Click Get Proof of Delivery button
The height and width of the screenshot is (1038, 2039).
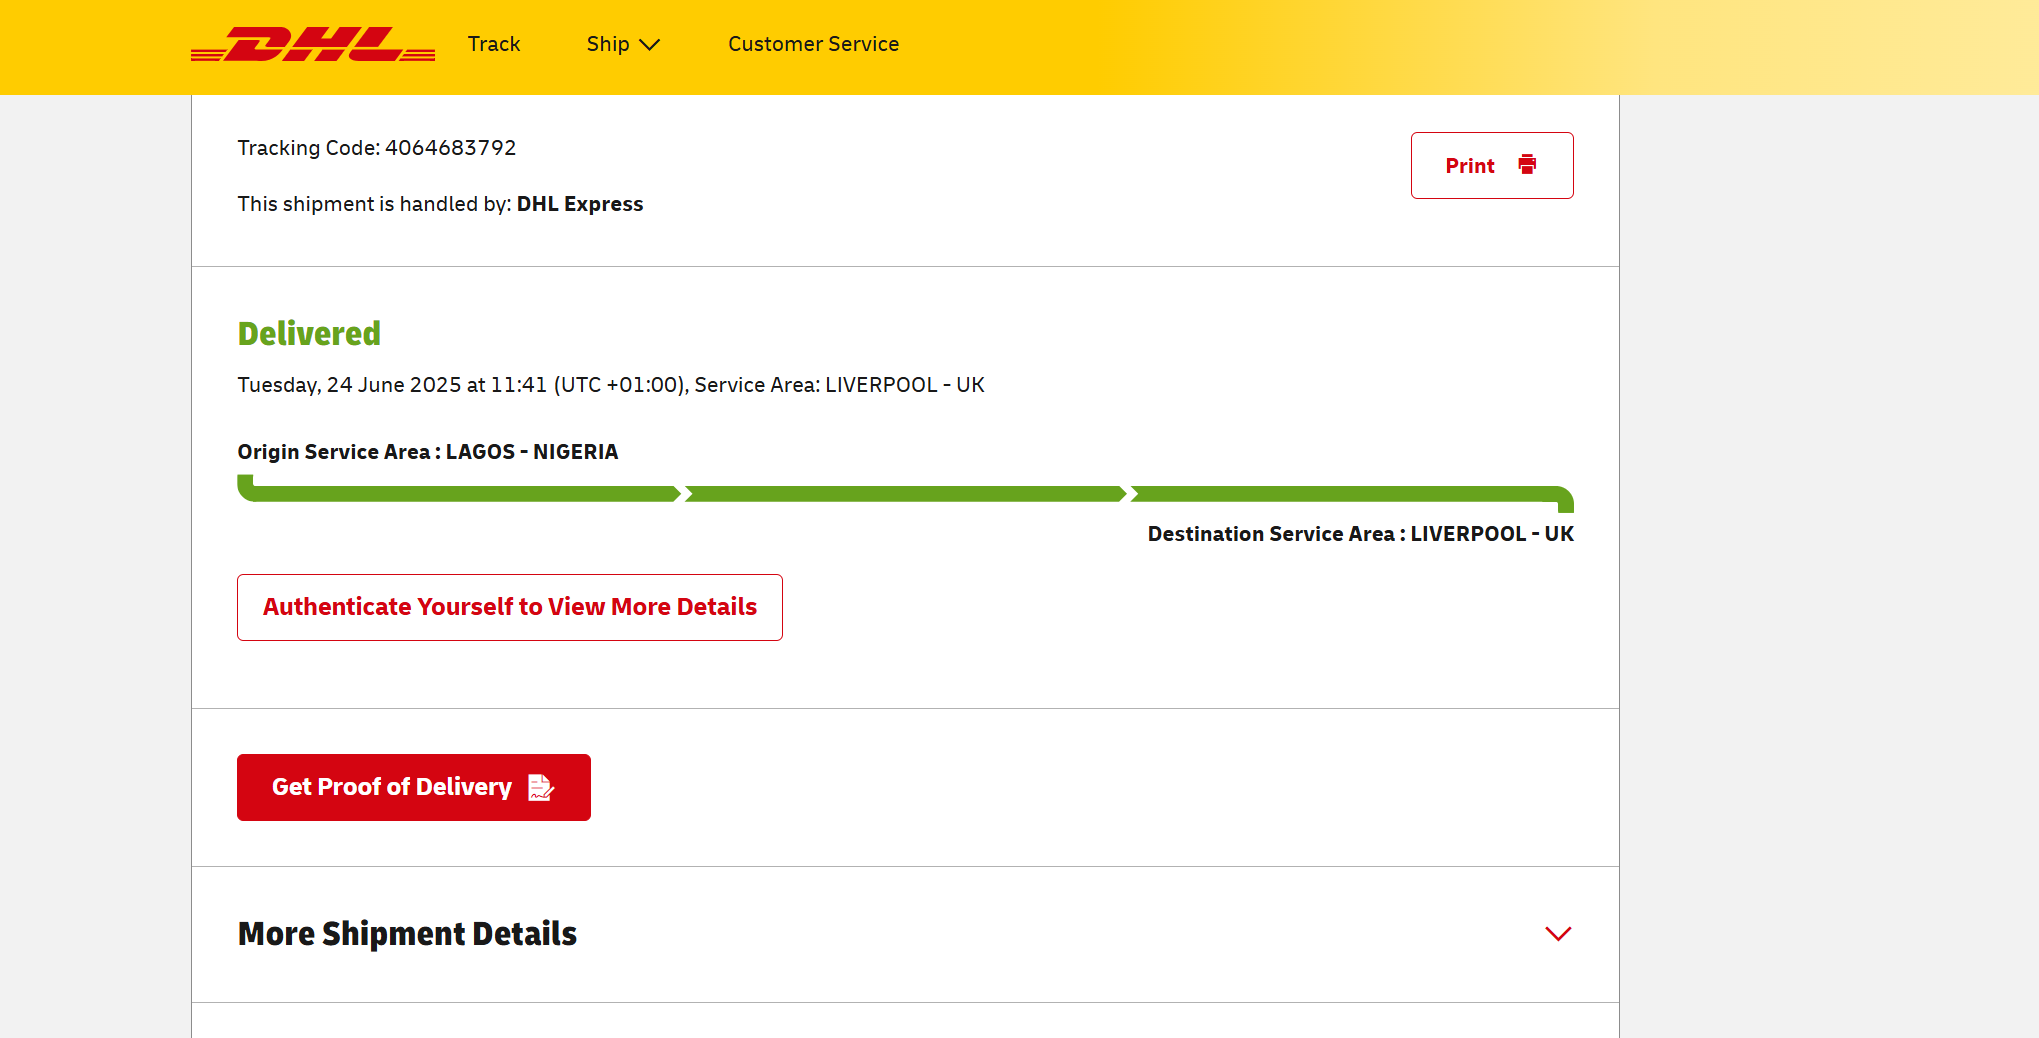(414, 787)
